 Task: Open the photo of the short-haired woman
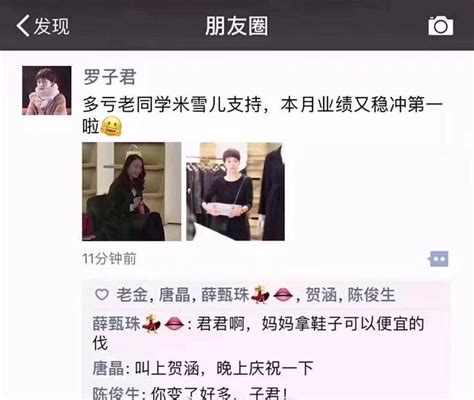[235, 191]
